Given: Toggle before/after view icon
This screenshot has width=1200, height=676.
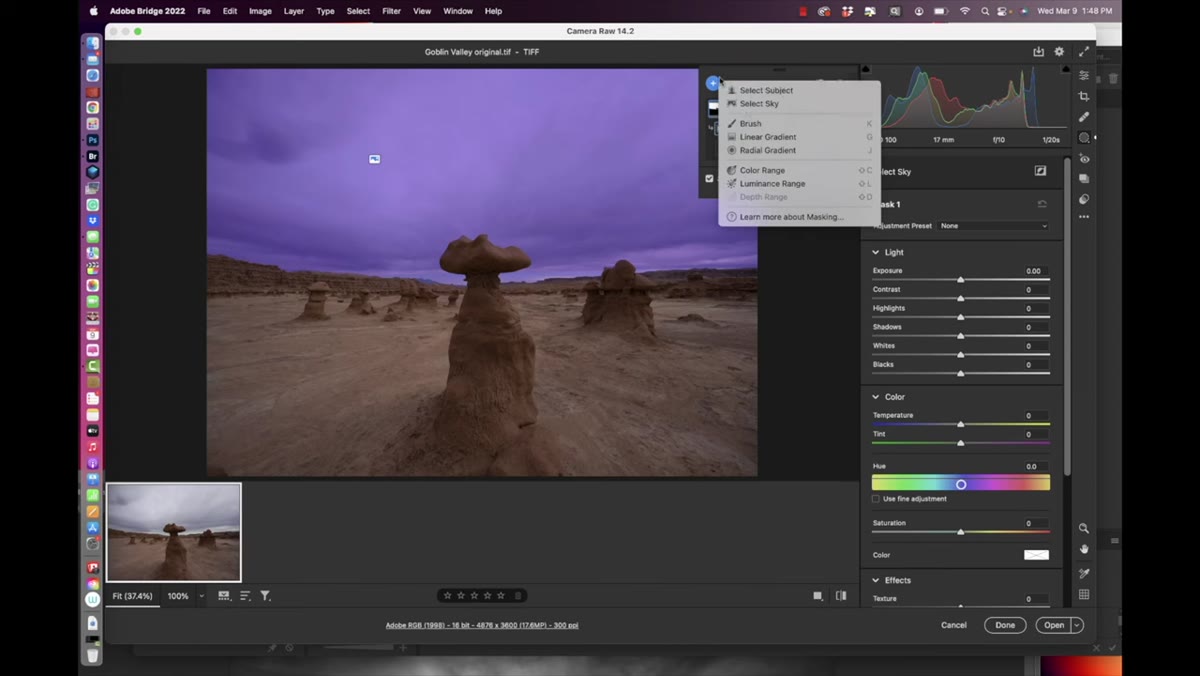Looking at the screenshot, I should pyautogui.click(x=841, y=596).
